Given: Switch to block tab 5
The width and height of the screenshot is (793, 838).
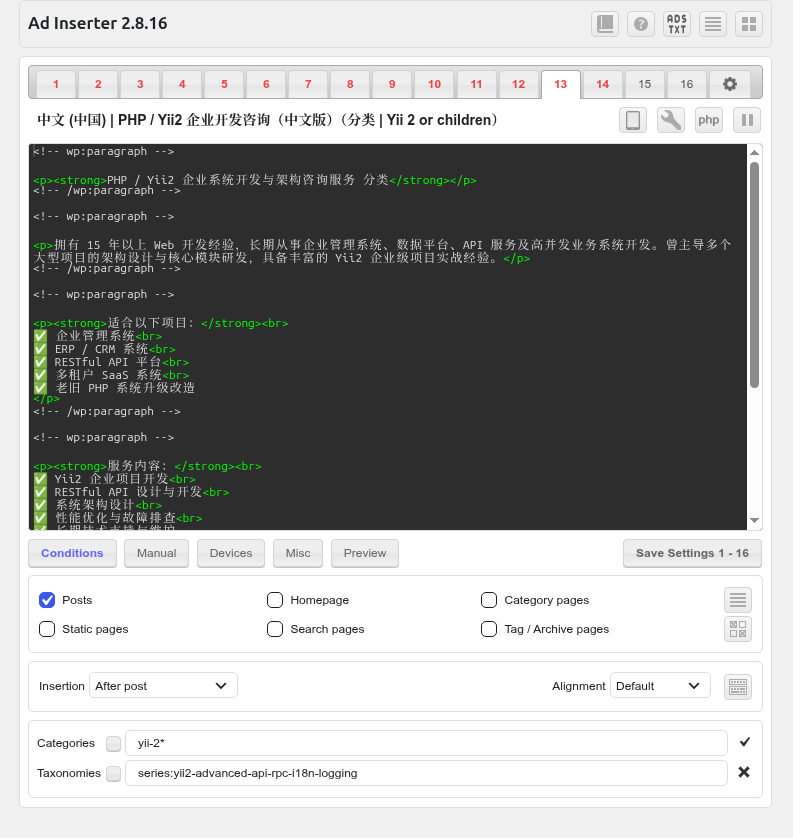Looking at the screenshot, I should pyautogui.click(x=224, y=84).
